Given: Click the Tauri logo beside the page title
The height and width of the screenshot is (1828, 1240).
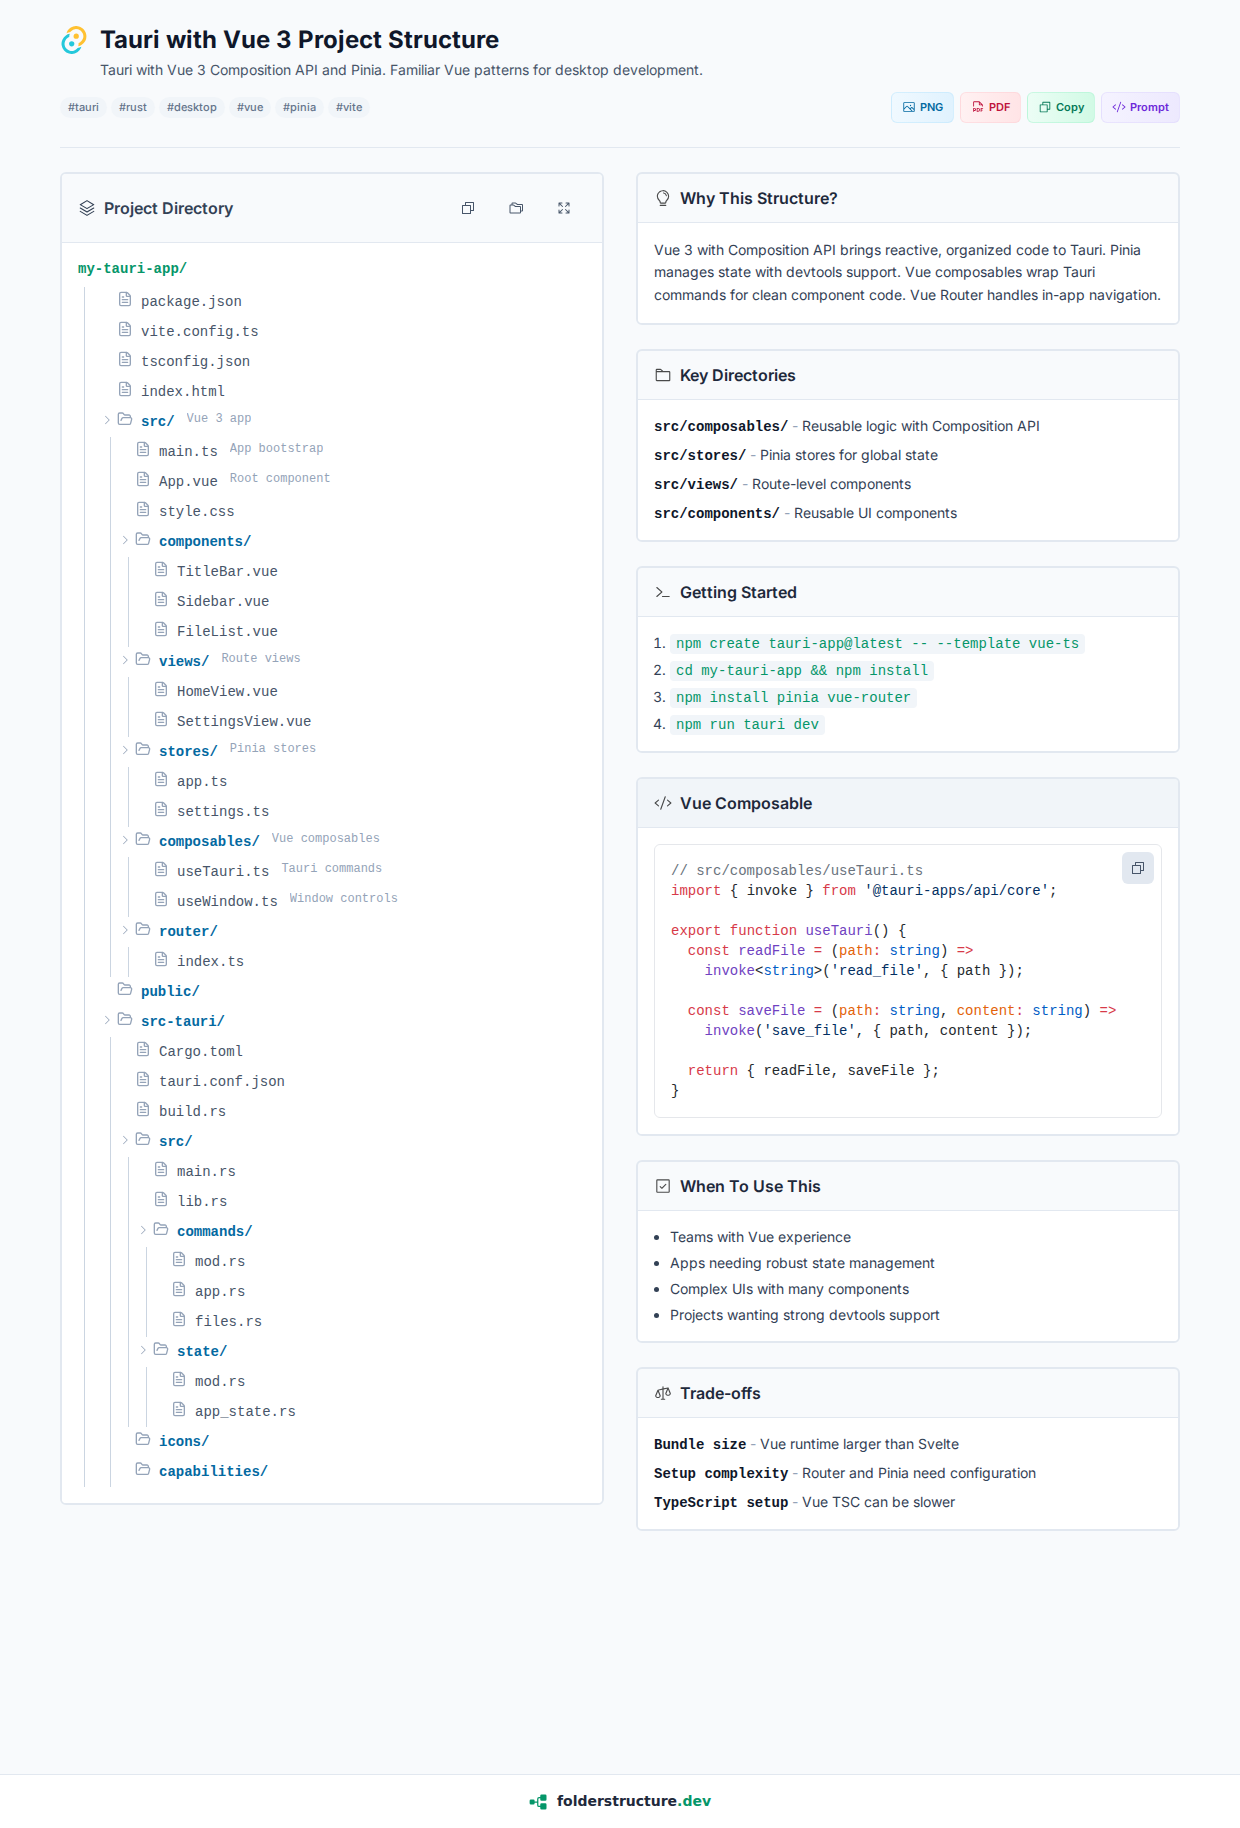Looking at the screenshot, I should 74,40.
